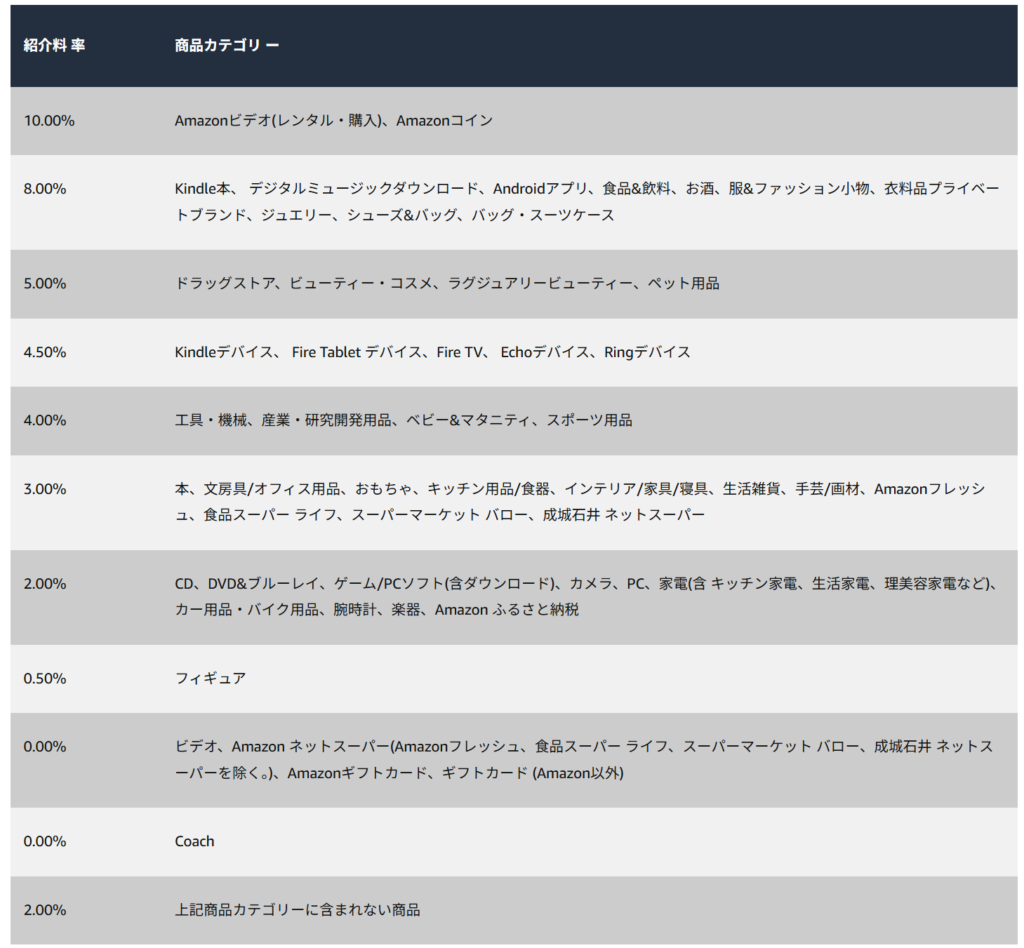The height and width of the screenshot is (948, 1024).
Task: Select the 10.00% rate cell
Action: (48, 120)
